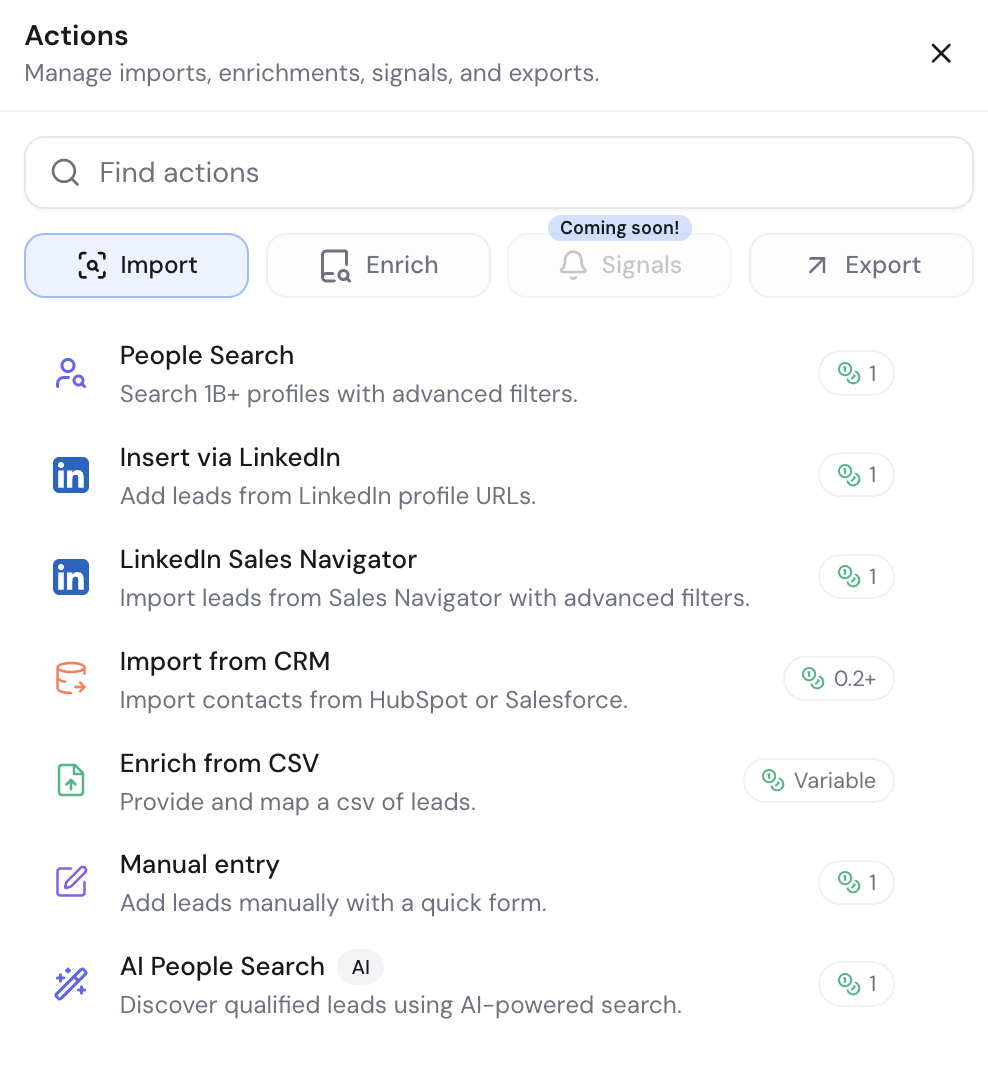This screenshot has width=988, height=1072.
Task: Click the magnifying glass in the search field
Action: tap(64, 172)
